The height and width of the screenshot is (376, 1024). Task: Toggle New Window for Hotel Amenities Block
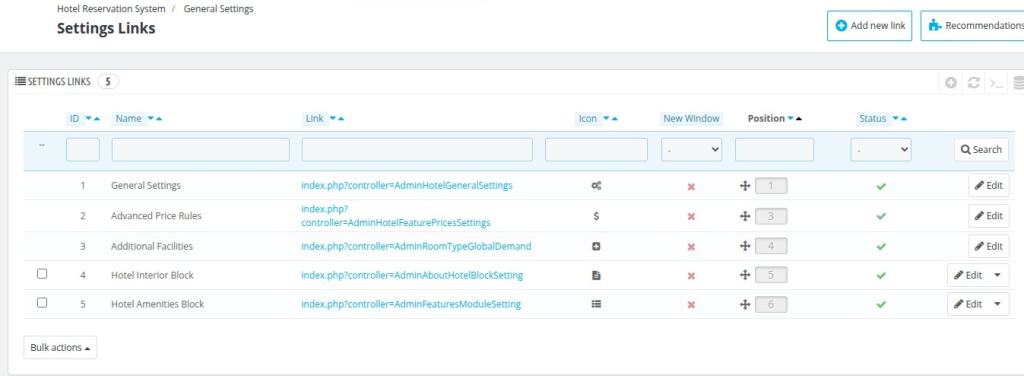(x=691, y=305)
